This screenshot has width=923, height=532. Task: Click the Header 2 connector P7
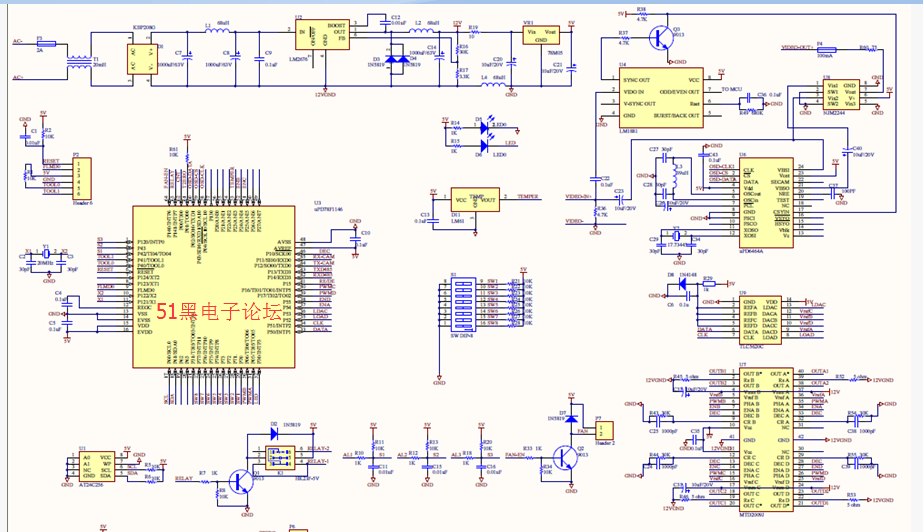click(x=603, y=430)
